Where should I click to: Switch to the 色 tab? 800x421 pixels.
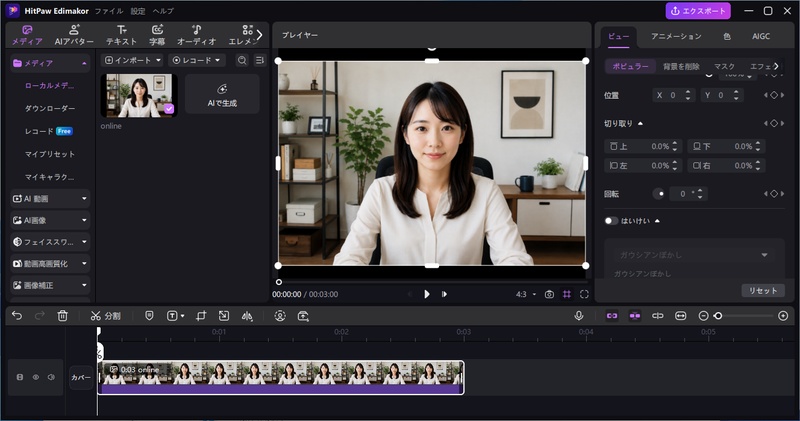(727, 36)
